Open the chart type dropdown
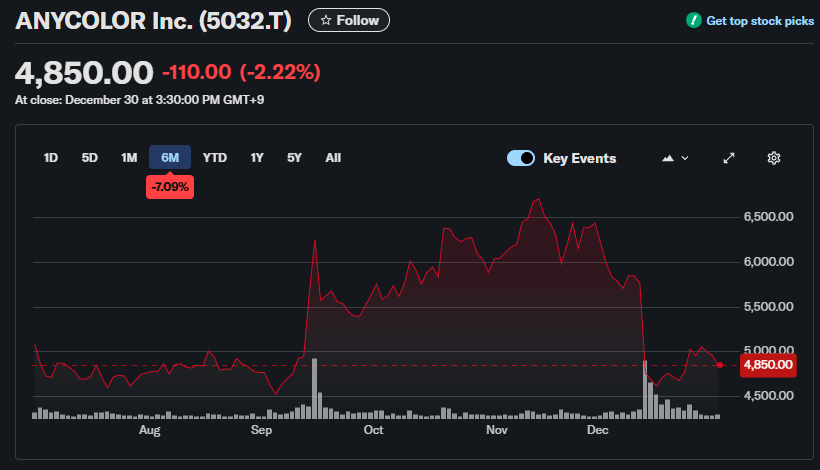The height and width of the screenshot is (470, 820). click(x=675, y=158)
